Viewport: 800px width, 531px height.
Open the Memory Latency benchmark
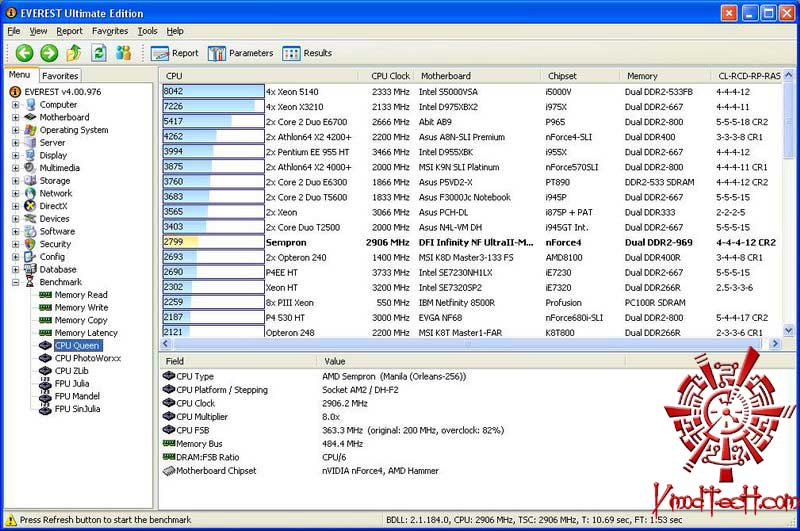pos(86,333)
